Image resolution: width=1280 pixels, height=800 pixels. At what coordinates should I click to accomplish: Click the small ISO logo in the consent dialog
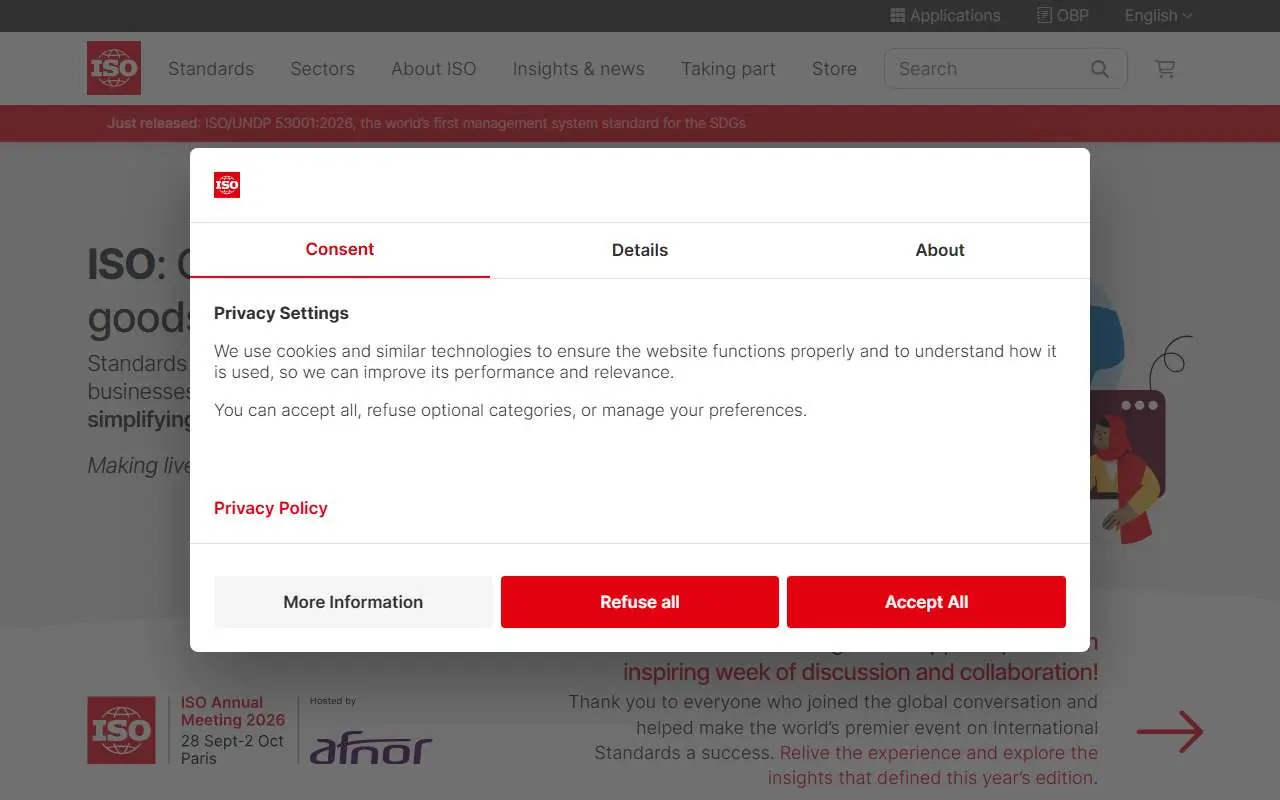pos(227,185)
